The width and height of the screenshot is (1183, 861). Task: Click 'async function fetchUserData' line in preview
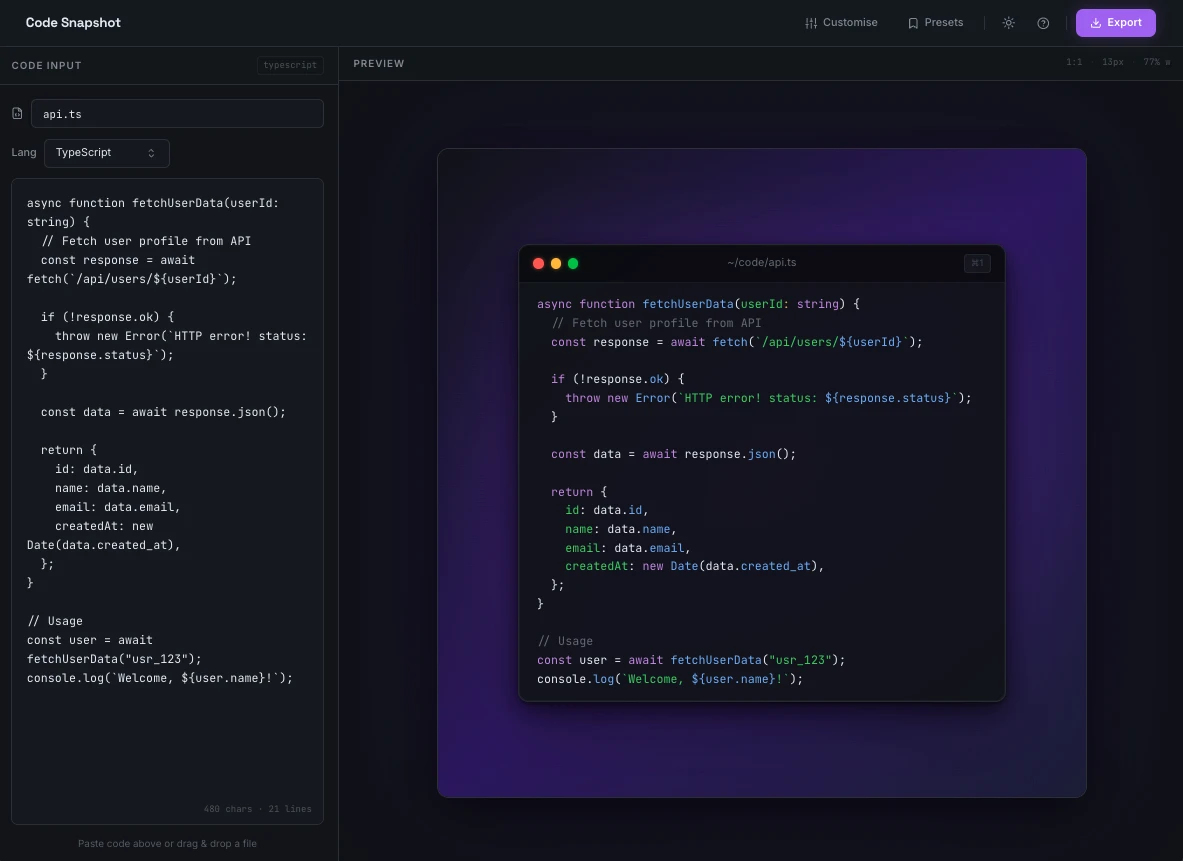[x=699, y=304]
